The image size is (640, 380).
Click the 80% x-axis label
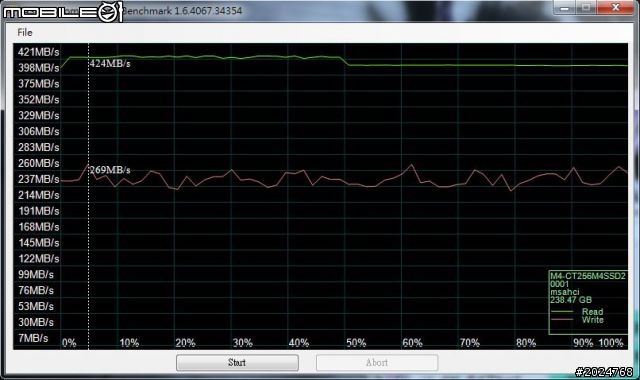click(526, 343)
